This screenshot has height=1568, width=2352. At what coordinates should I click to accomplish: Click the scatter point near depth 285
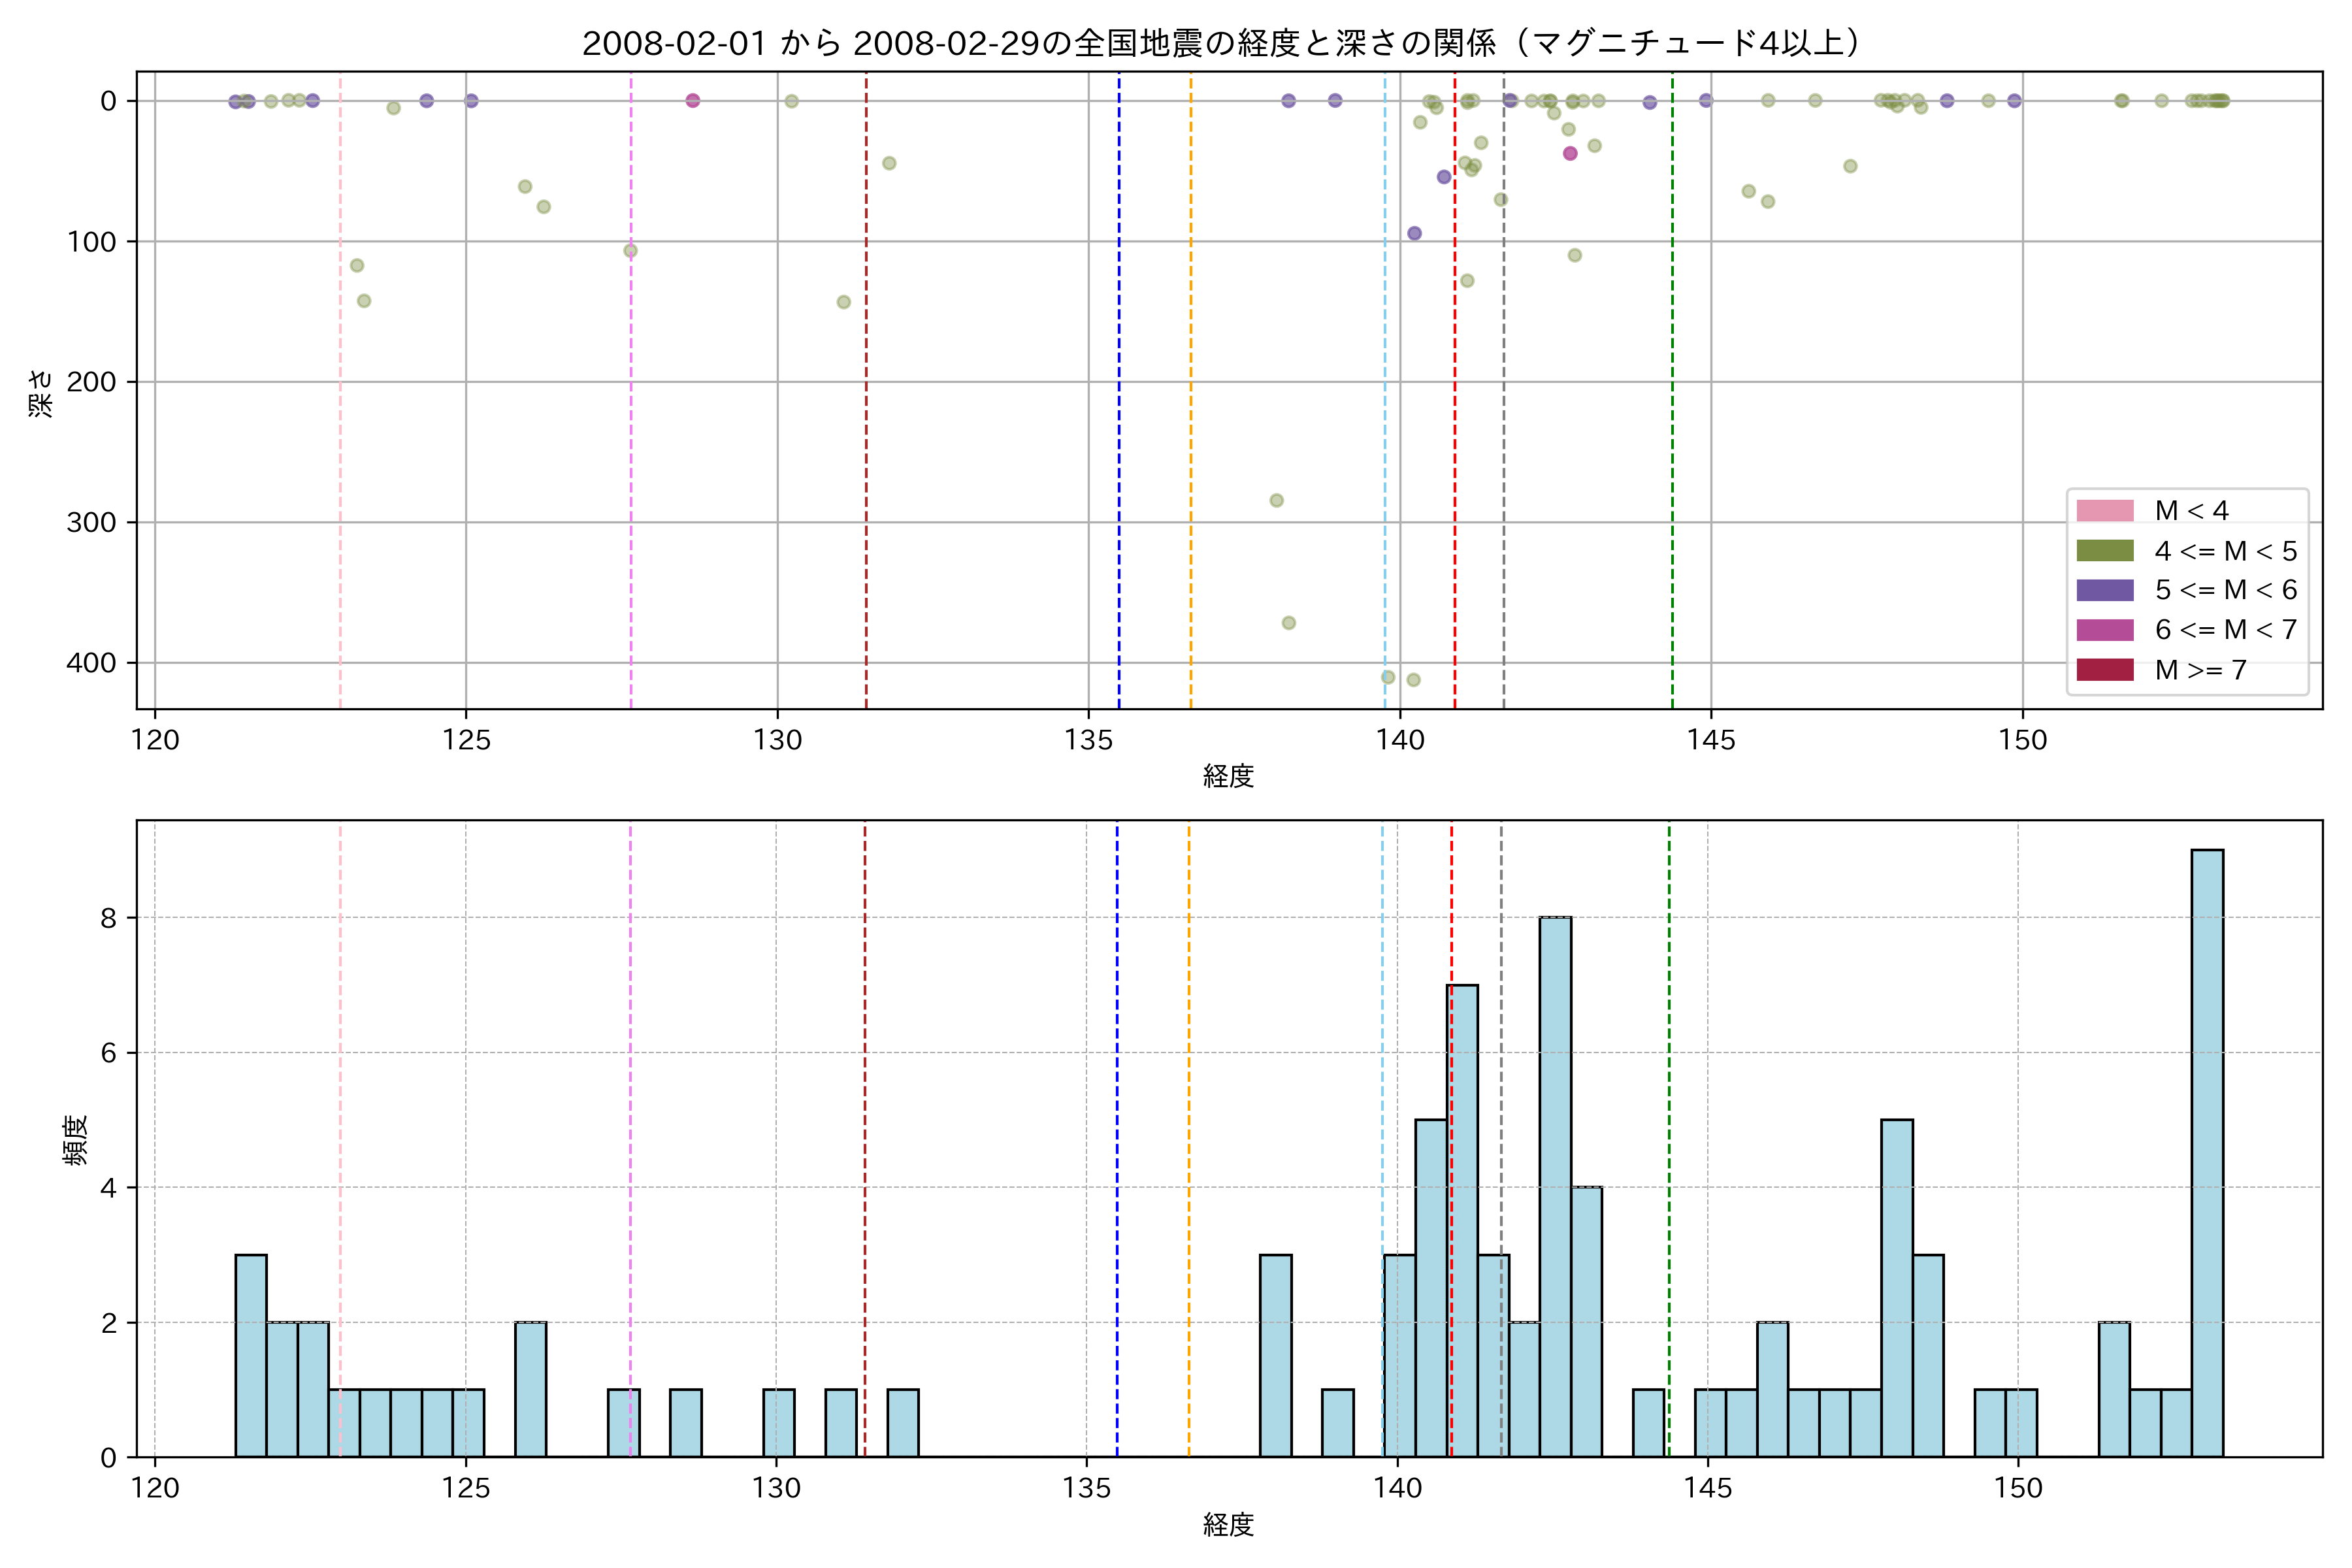pyautogui.click(x=1276, y=500)
